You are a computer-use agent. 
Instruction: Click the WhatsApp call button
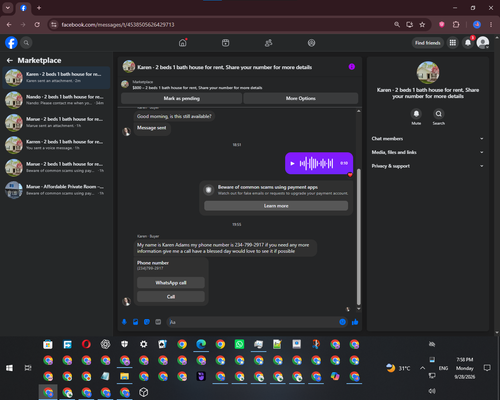tap(171, 283)
